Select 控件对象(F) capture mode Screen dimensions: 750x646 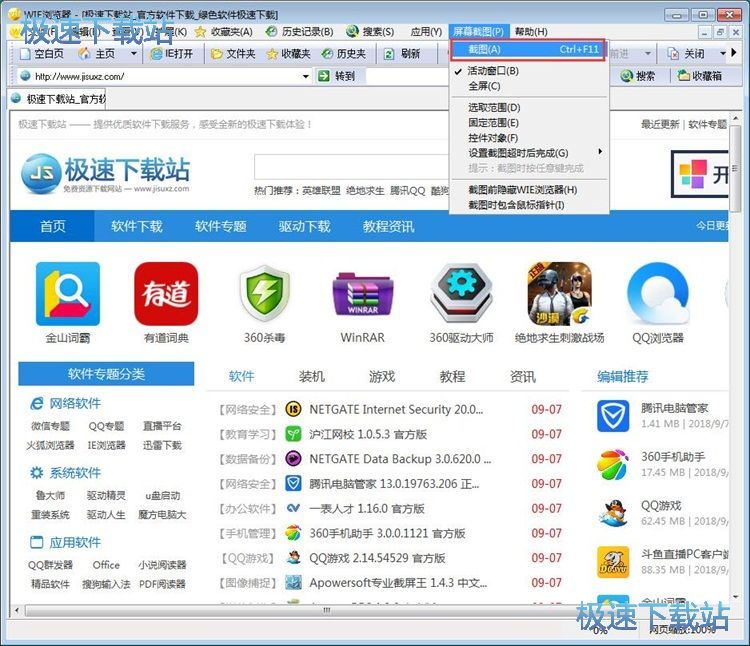click(x=493, y=138)
